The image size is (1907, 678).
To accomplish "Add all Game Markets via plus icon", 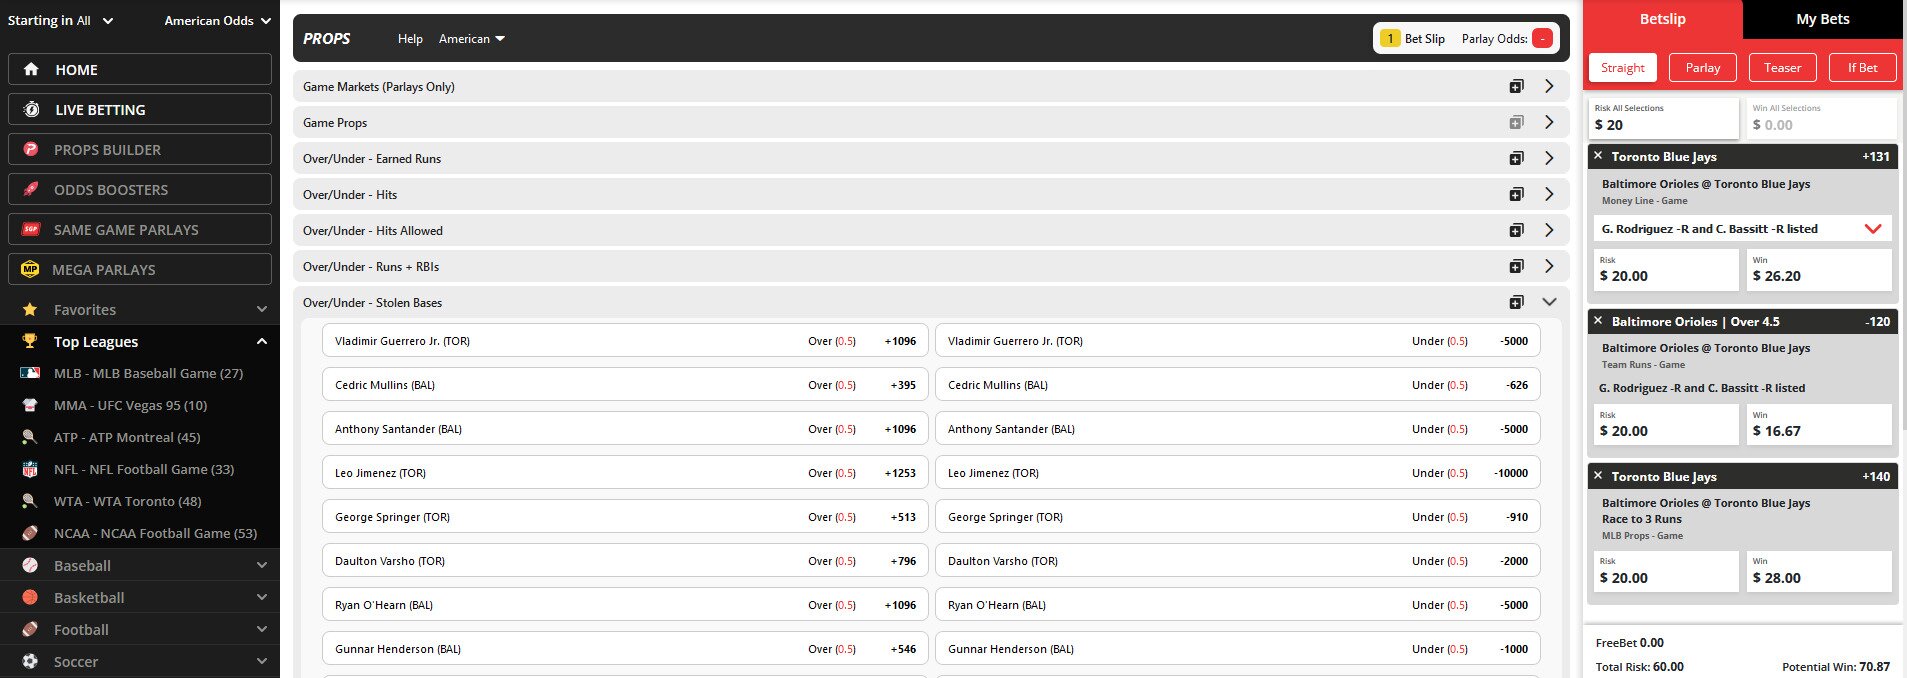I will (x=1517, y=87).
